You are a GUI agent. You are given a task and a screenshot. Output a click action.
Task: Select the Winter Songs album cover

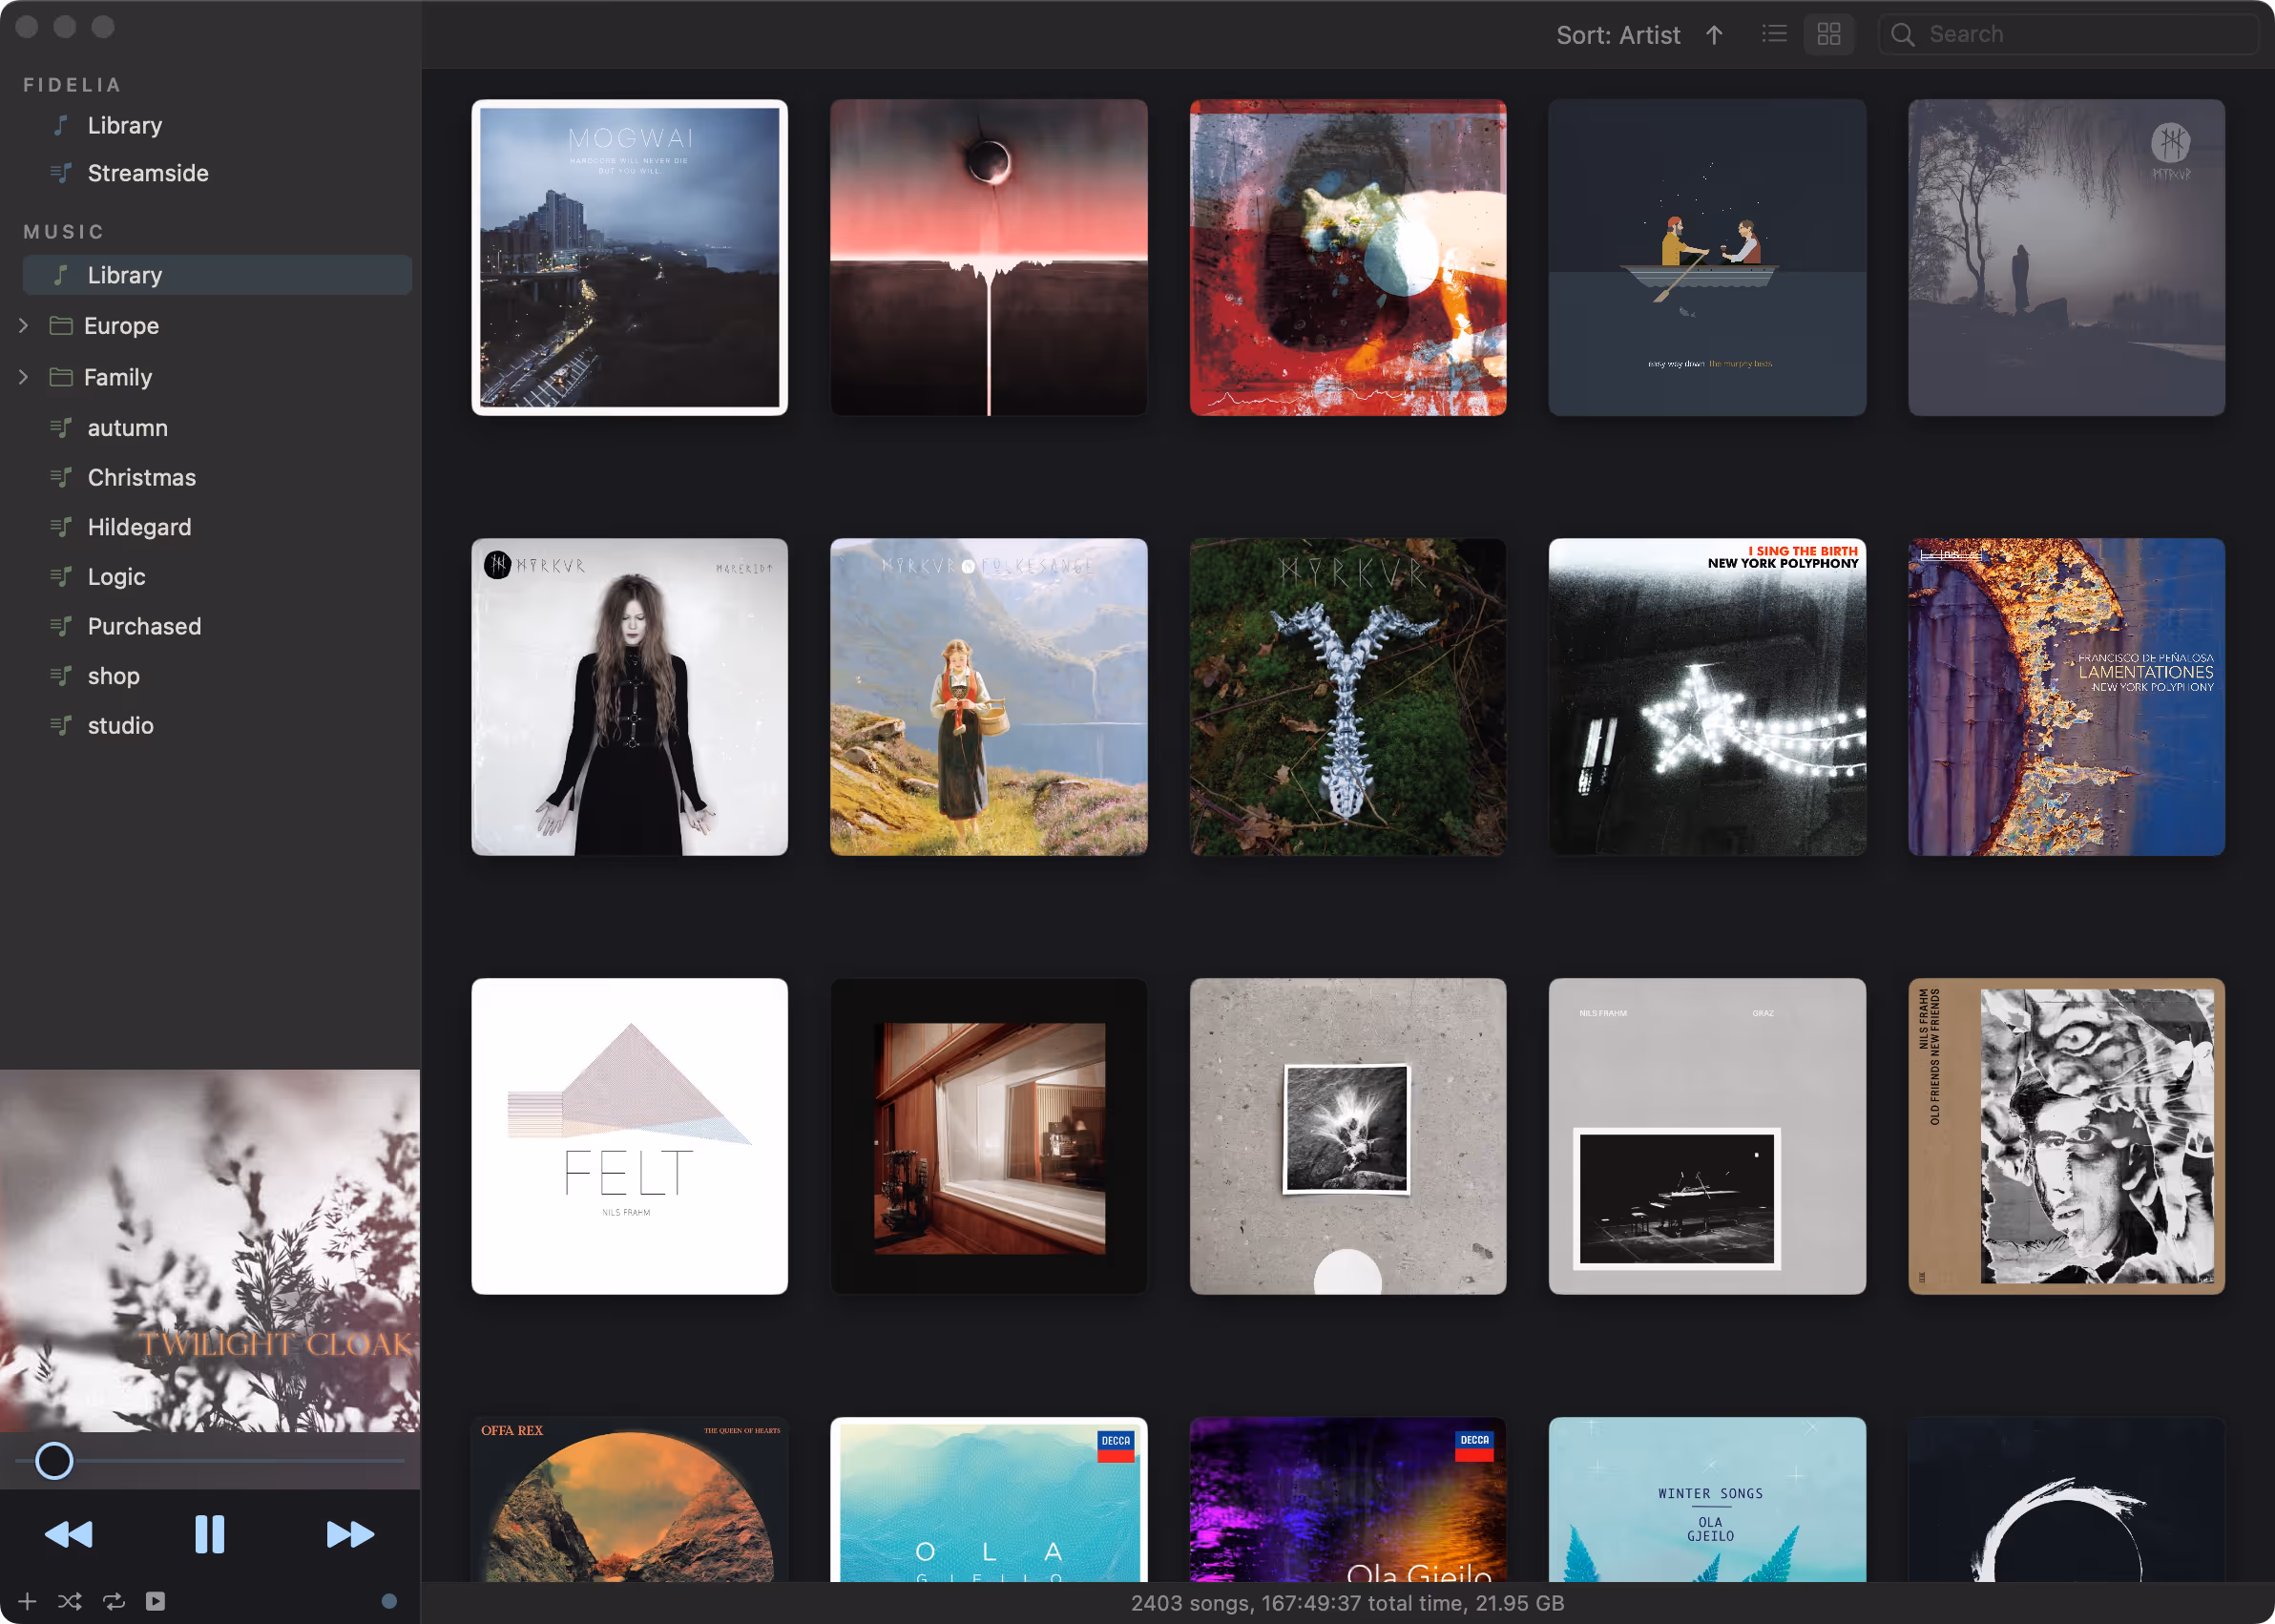(x=1707, y=1499)
